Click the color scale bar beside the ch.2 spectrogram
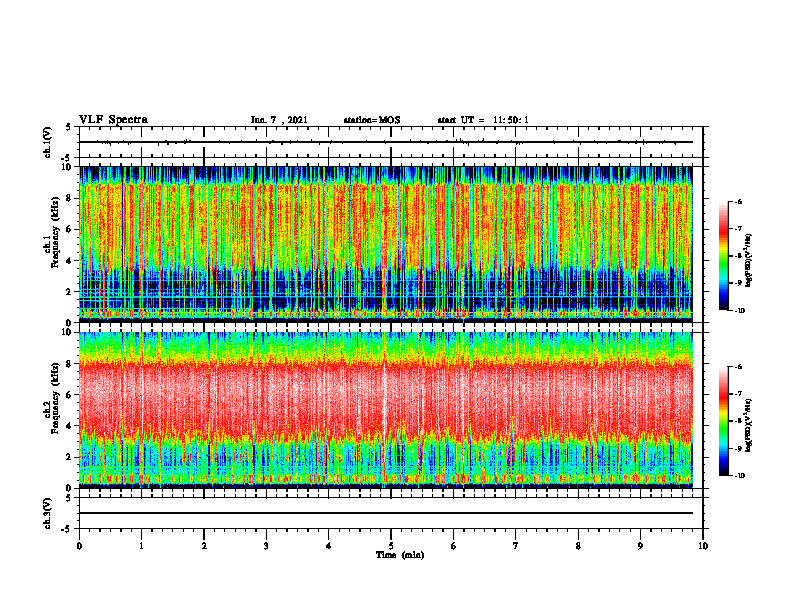 coord(724,421)
